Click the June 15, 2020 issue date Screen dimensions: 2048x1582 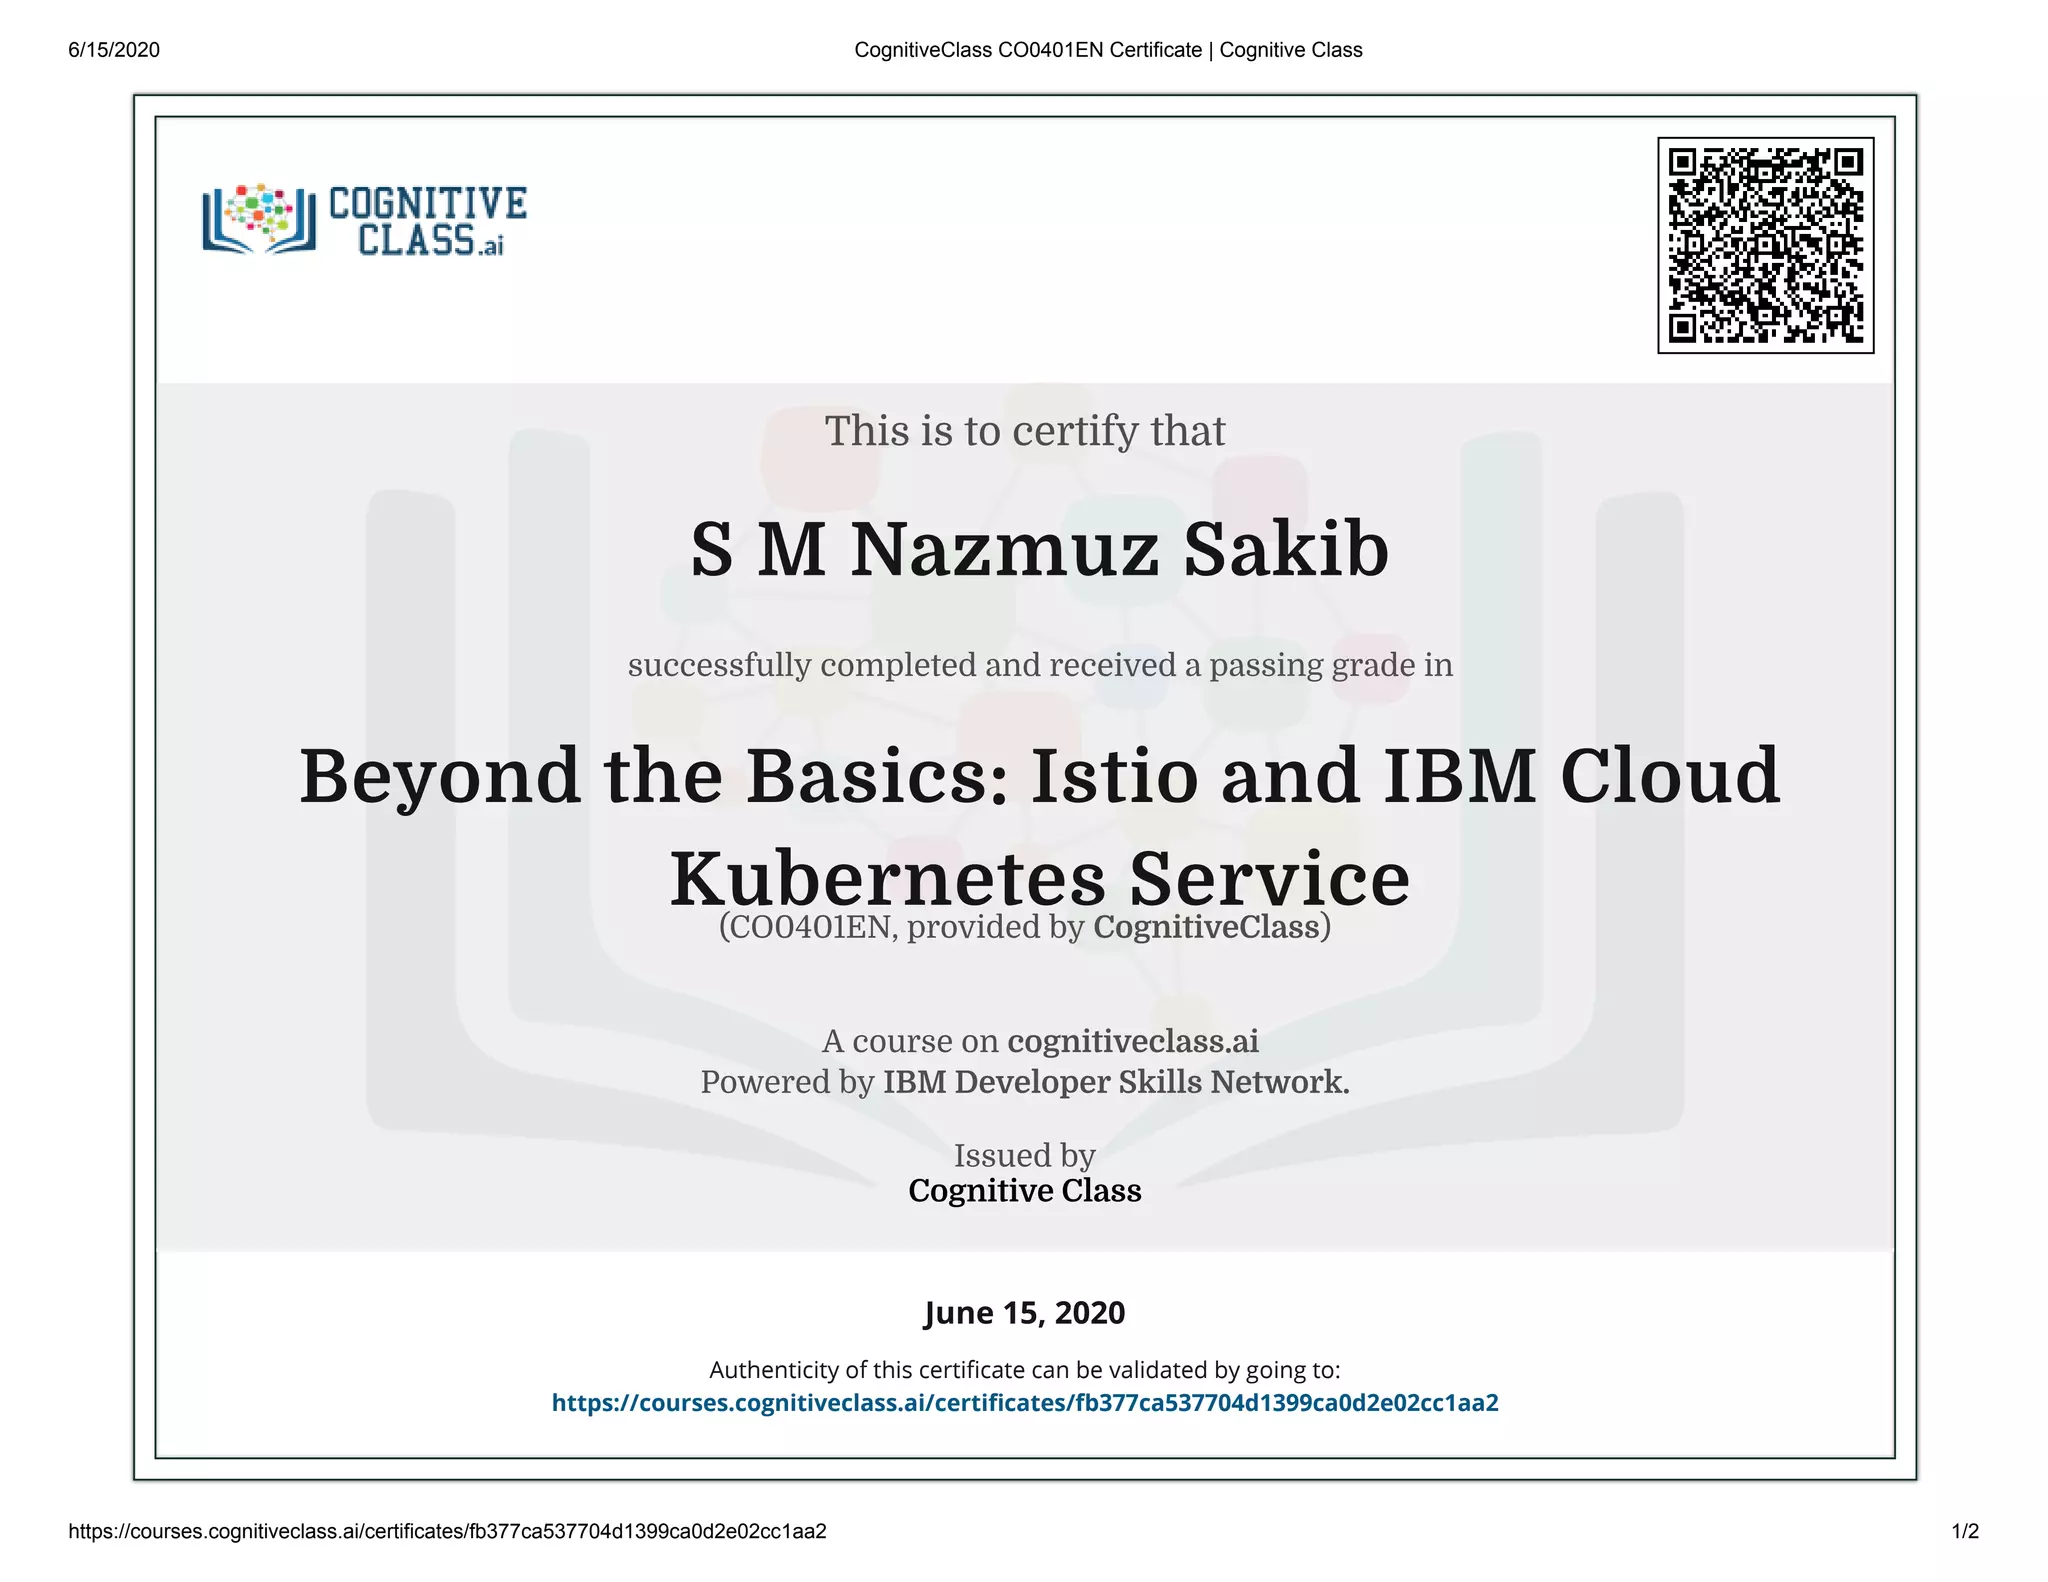click(1024, 1313)
